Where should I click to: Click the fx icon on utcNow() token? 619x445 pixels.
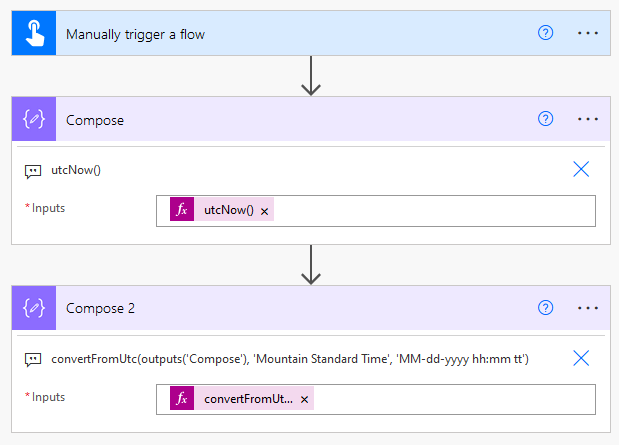(182, 210)
